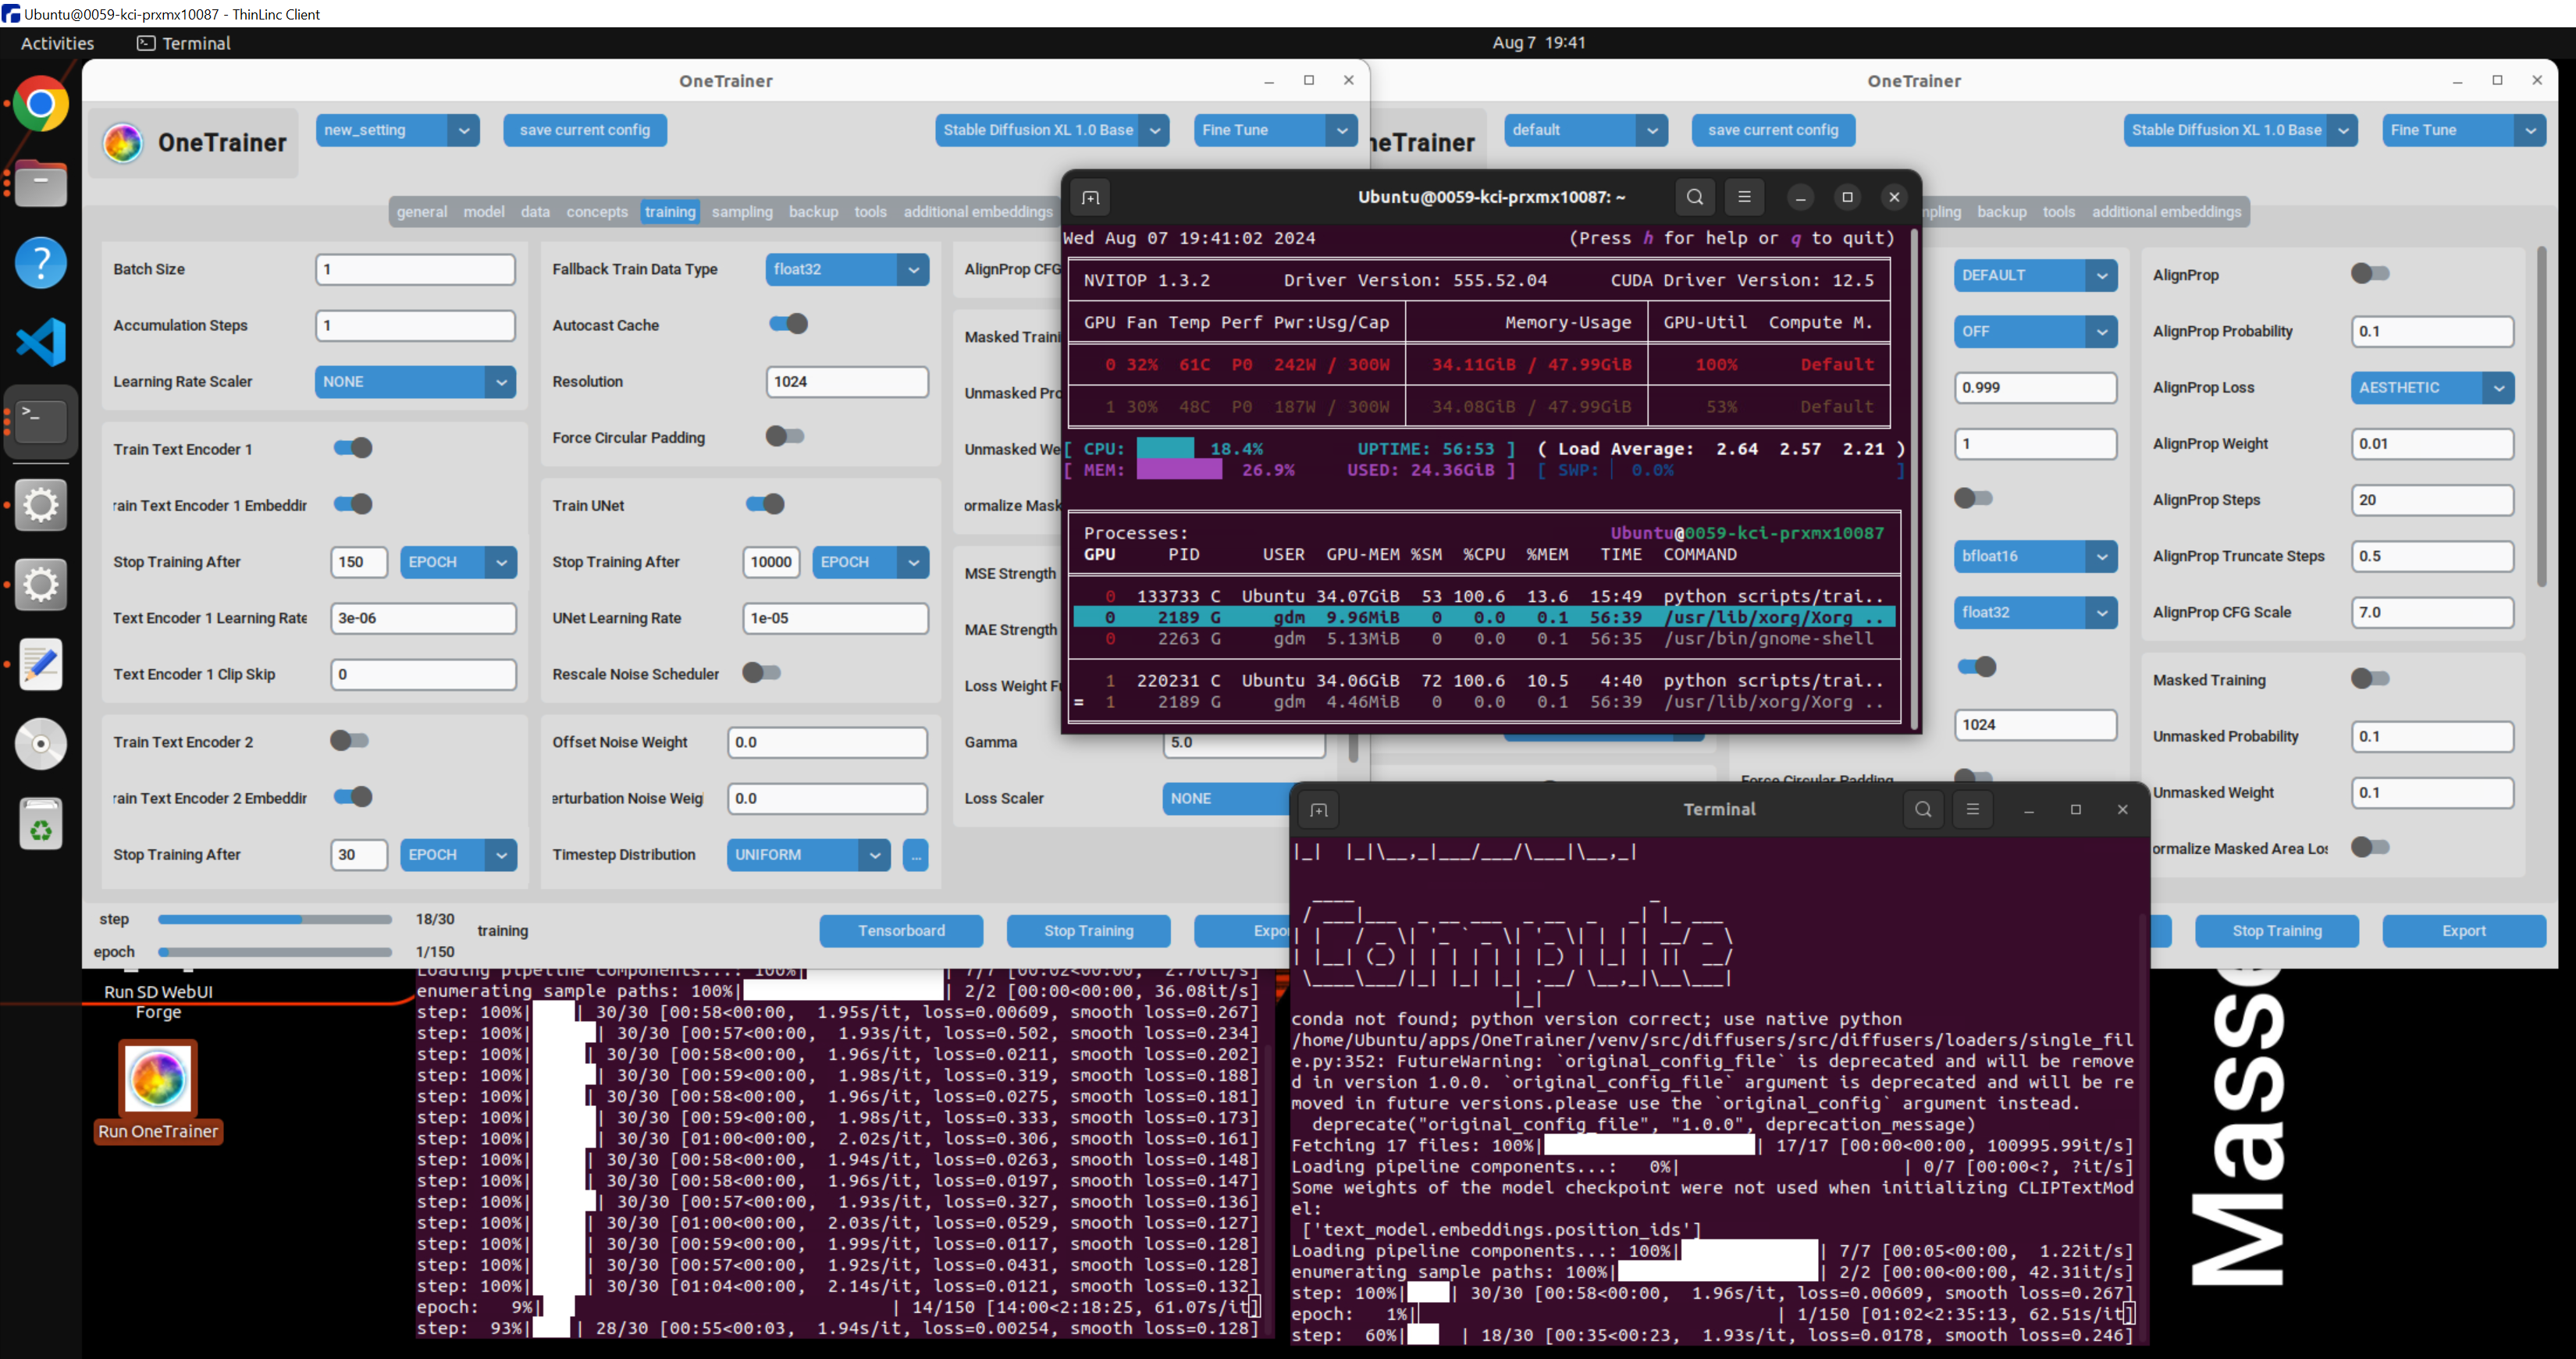
Task: Open hamburger menu in lower Terminal window
Action: tap(1972, 809)
